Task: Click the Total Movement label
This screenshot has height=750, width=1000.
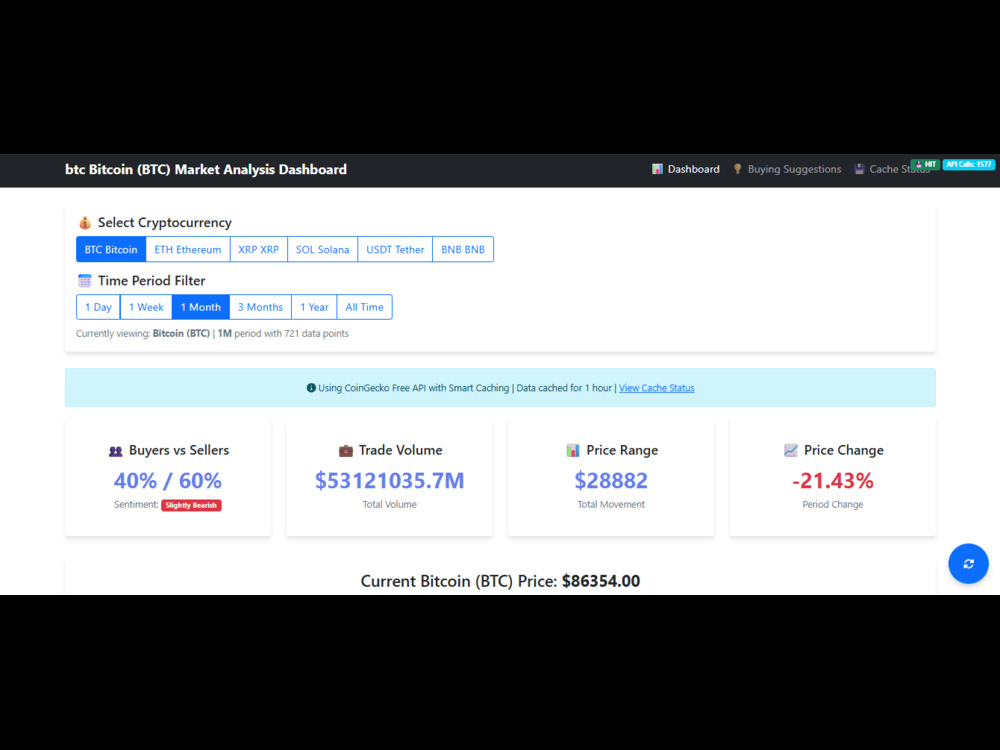Action: (611, 504)
